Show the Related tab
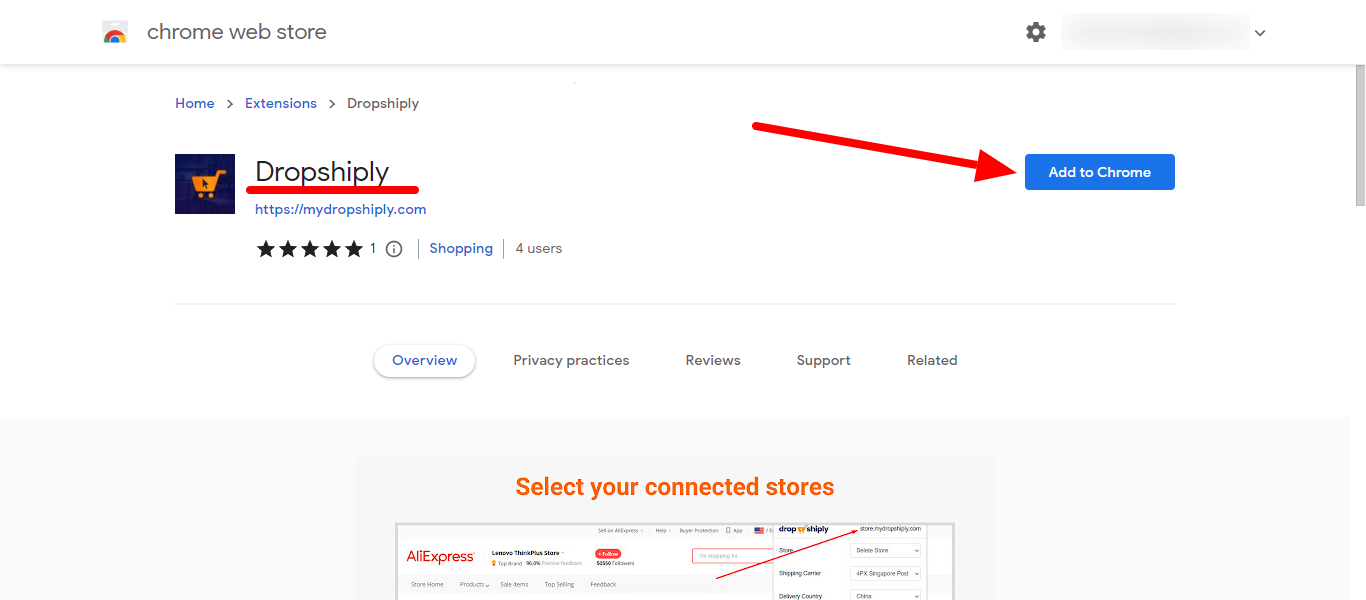The width and height of the screenshot is (1366, 600). click(x=932, y=361)
